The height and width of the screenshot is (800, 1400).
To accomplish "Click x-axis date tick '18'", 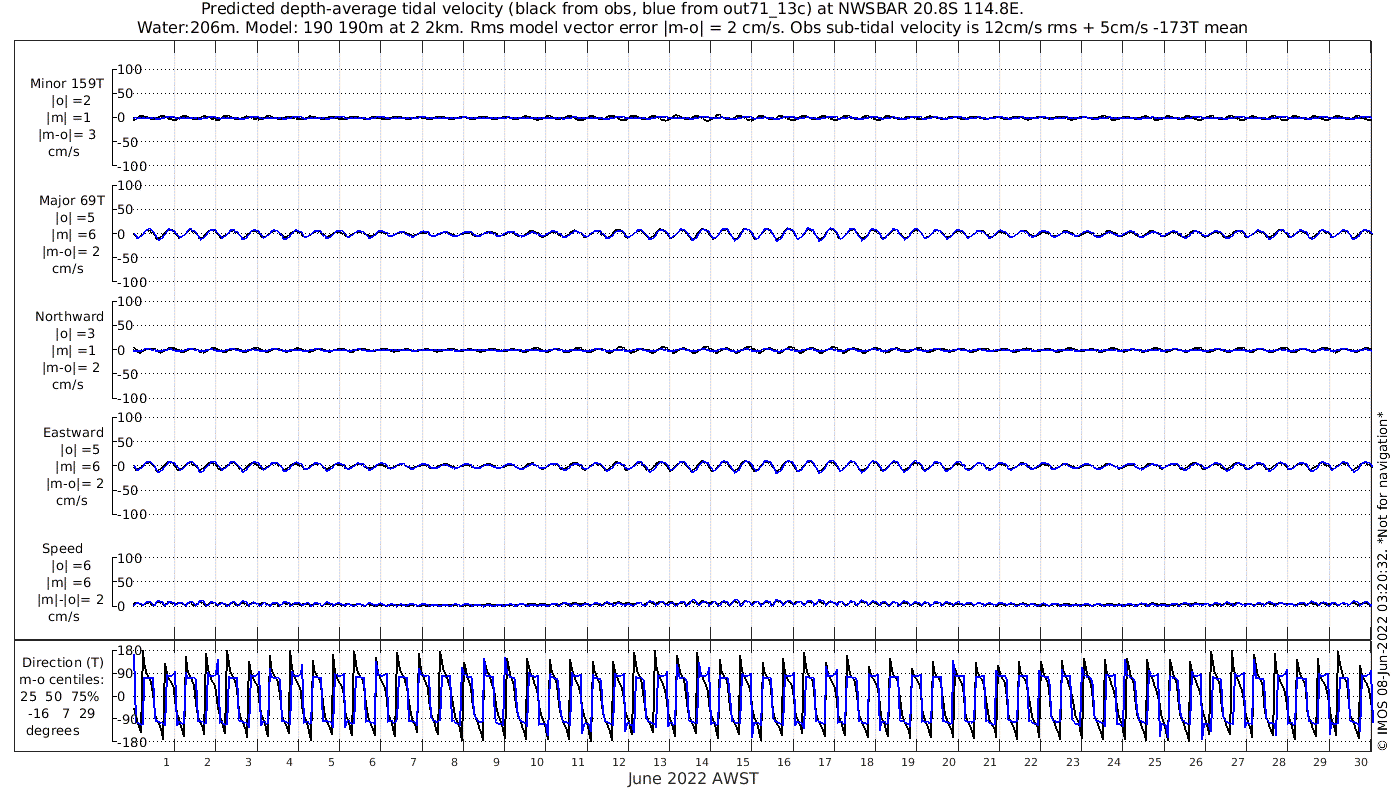I will tap(866, 762).
